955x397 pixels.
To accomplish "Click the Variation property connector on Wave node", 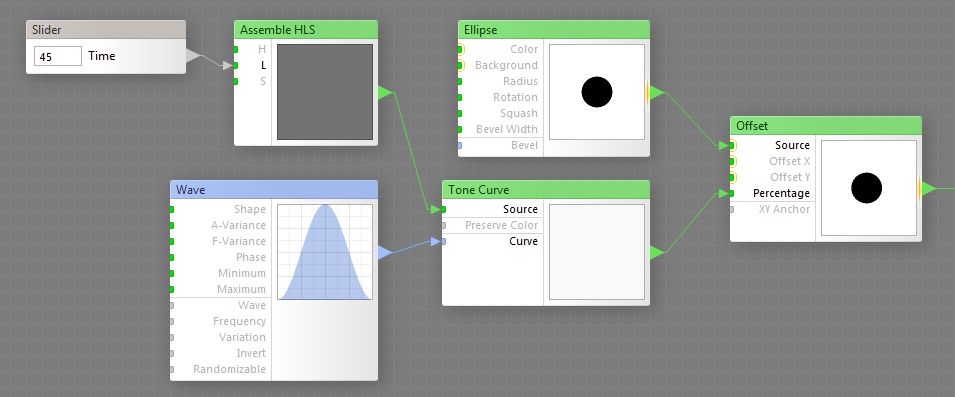I will [x=172, y=337].
